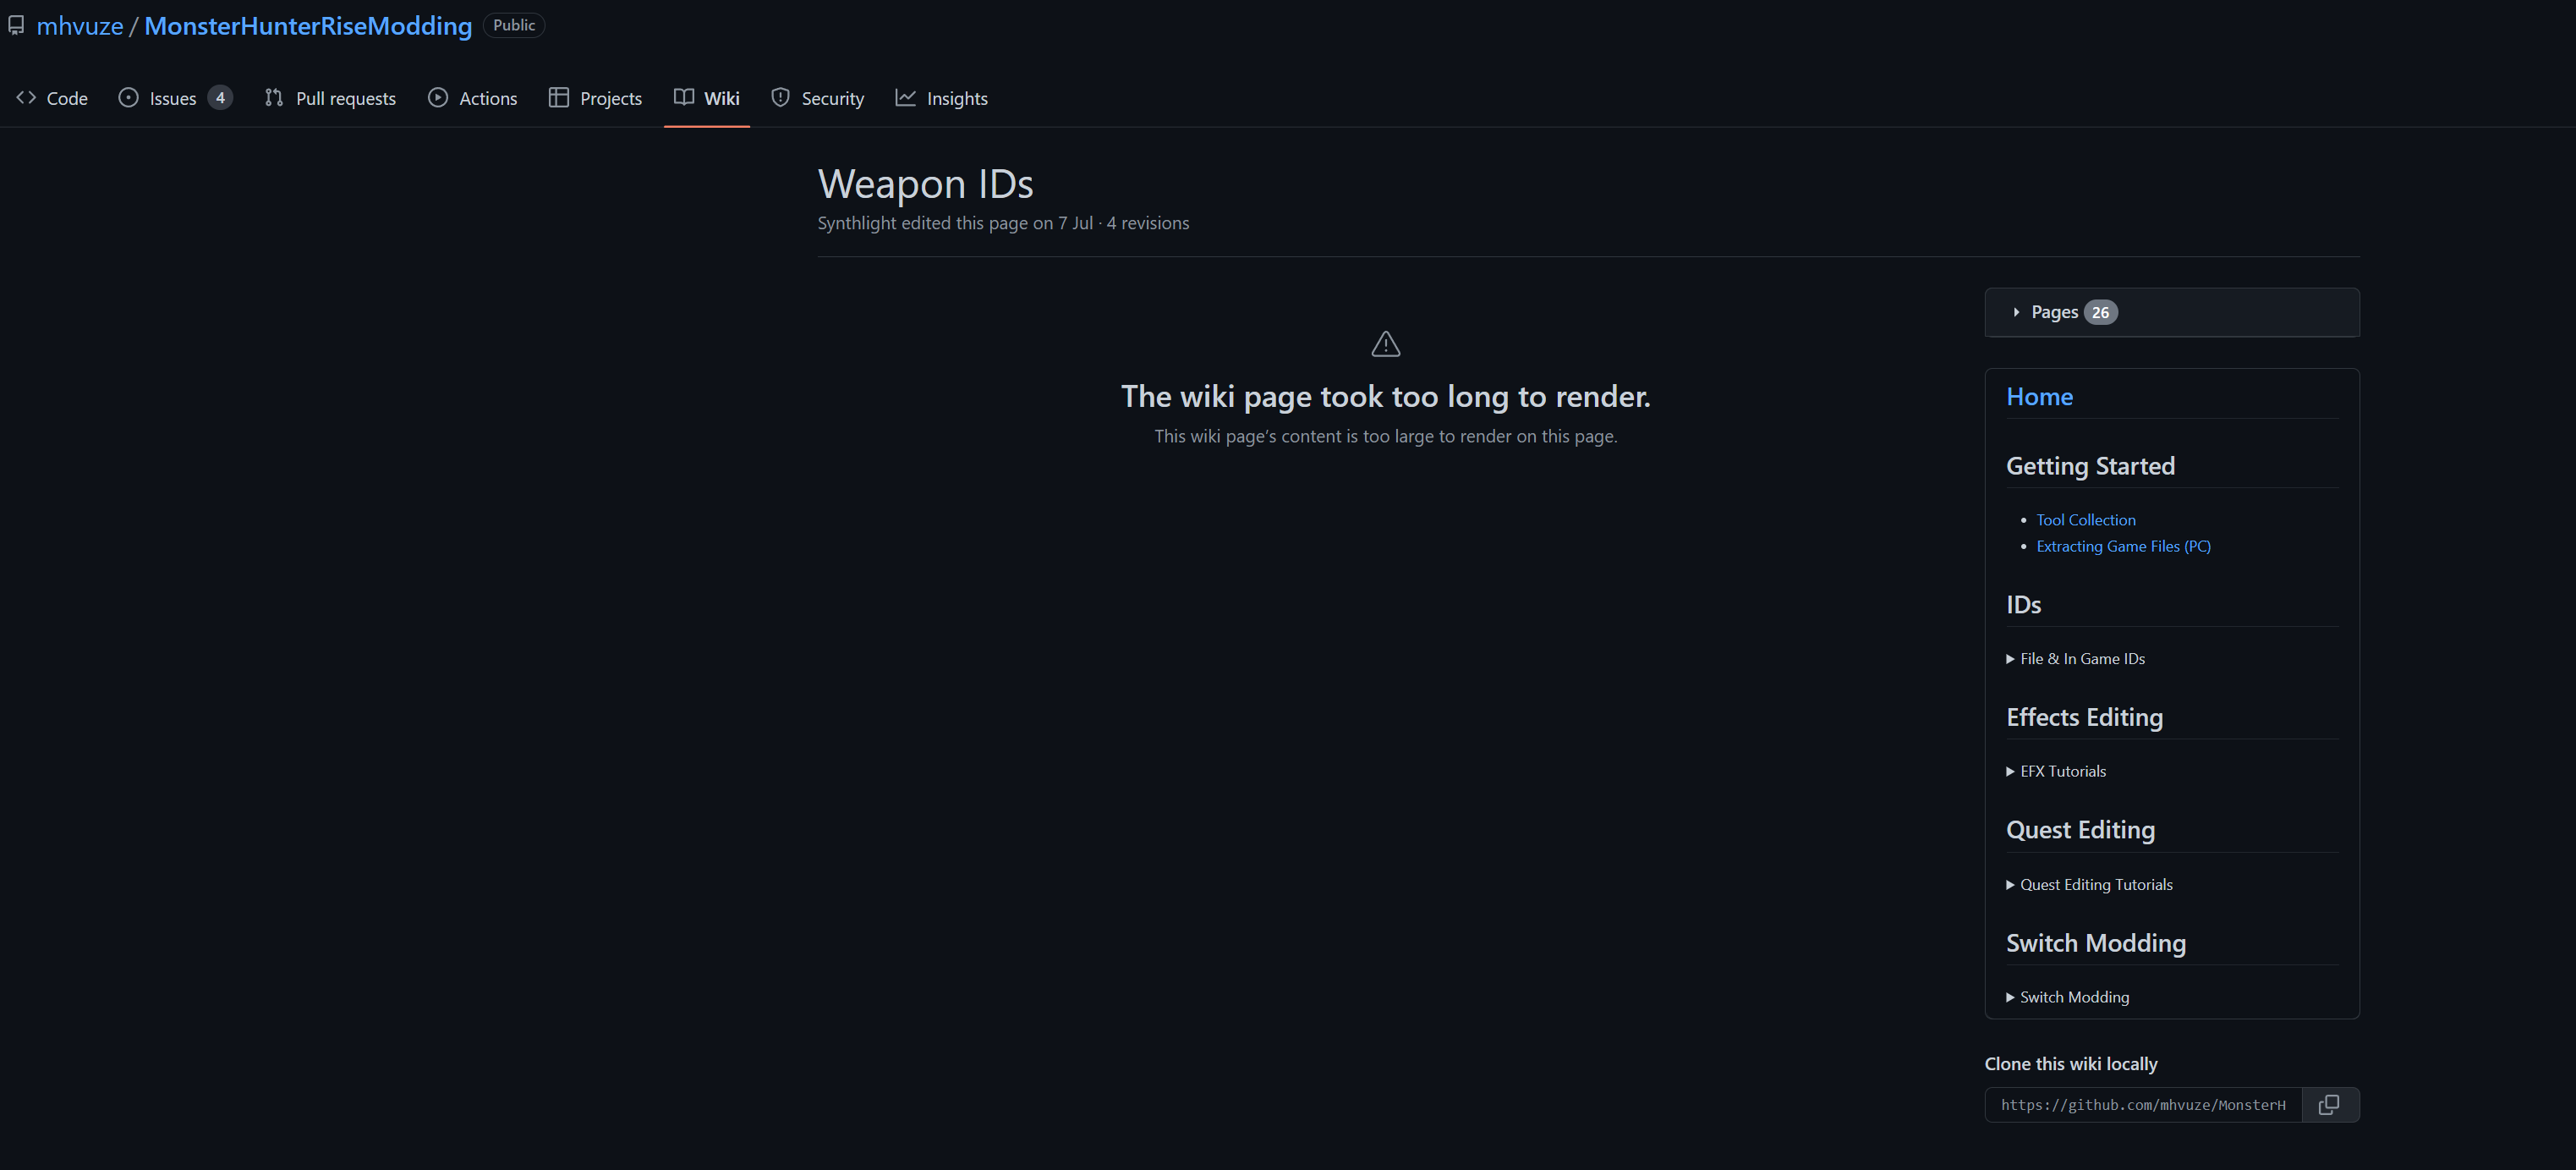Click the repository book icon beside mhvuze

16,25
